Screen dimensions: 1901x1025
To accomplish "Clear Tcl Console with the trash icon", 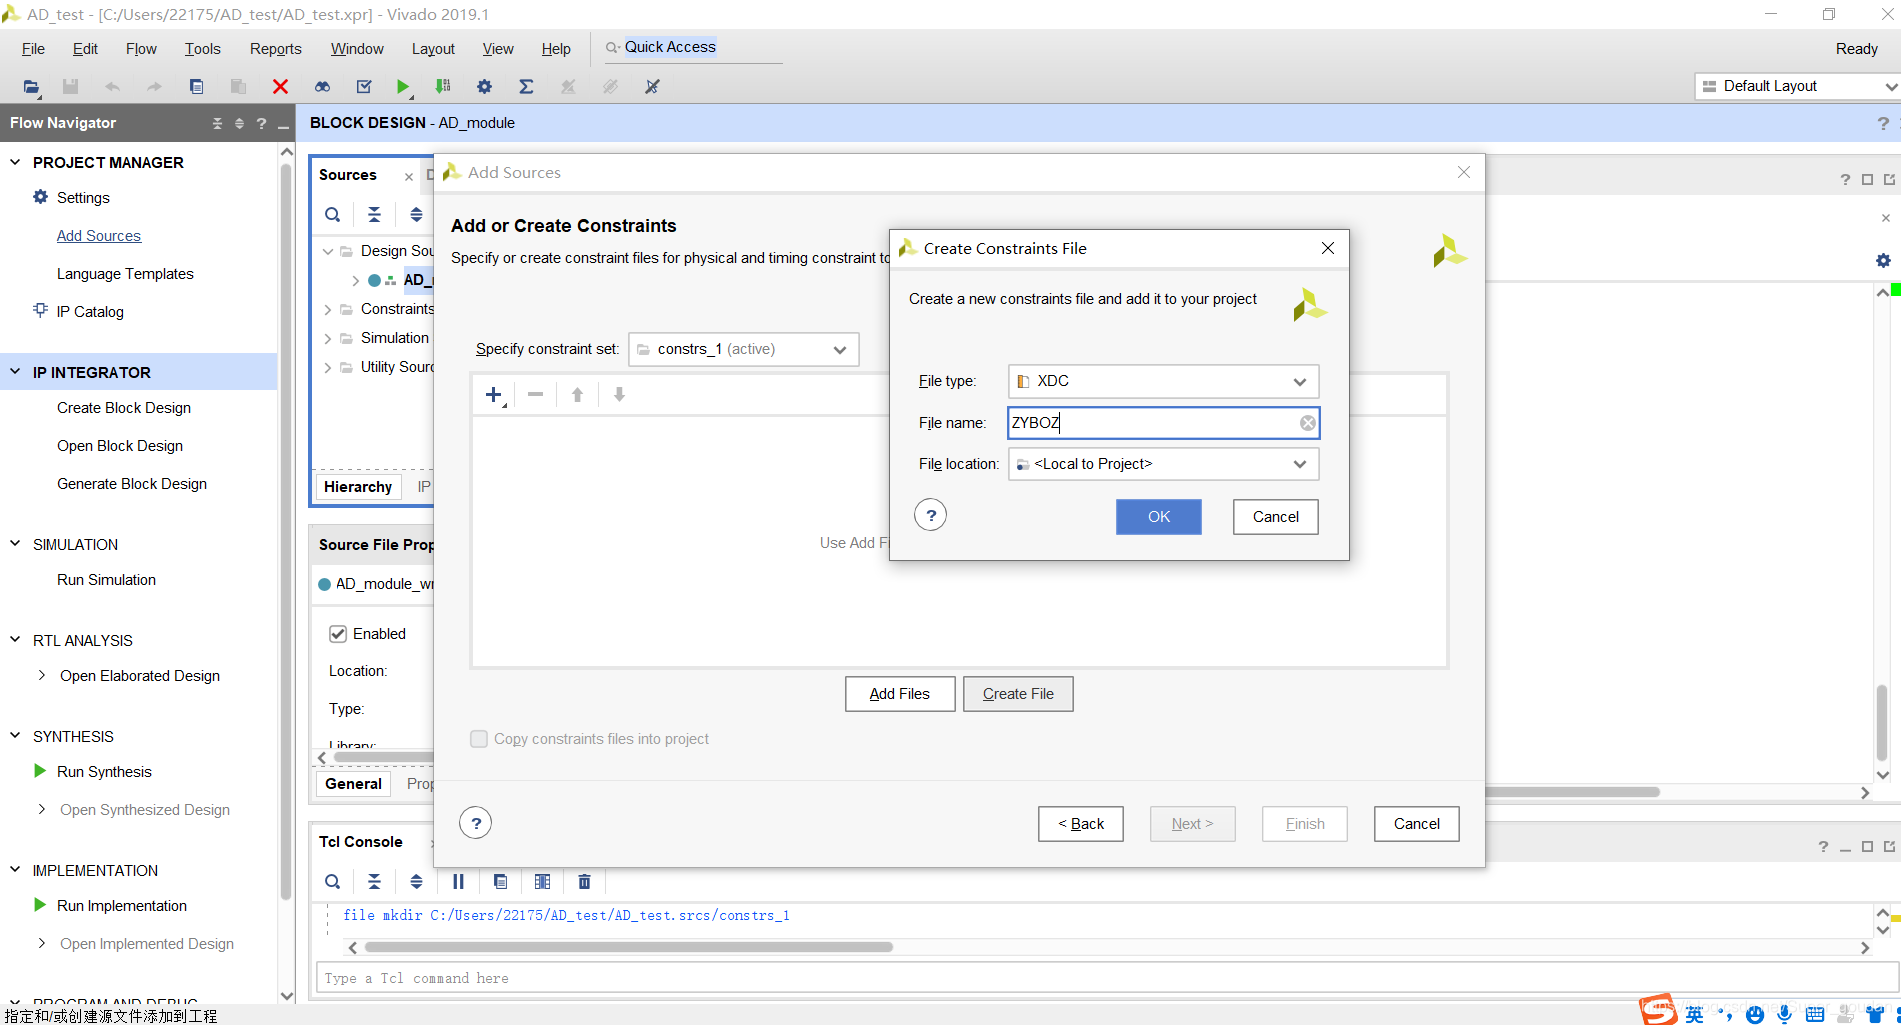I will [x=584, y=882].
